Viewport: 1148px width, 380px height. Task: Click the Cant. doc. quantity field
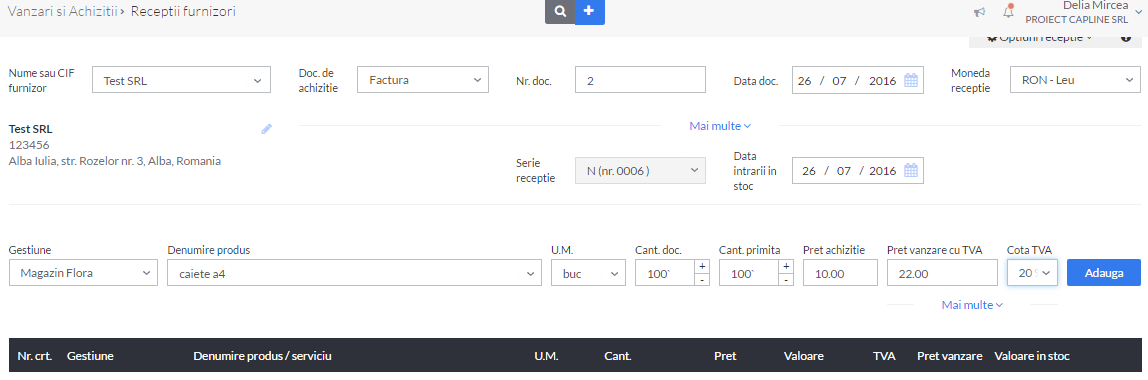(x=665, y=273)
